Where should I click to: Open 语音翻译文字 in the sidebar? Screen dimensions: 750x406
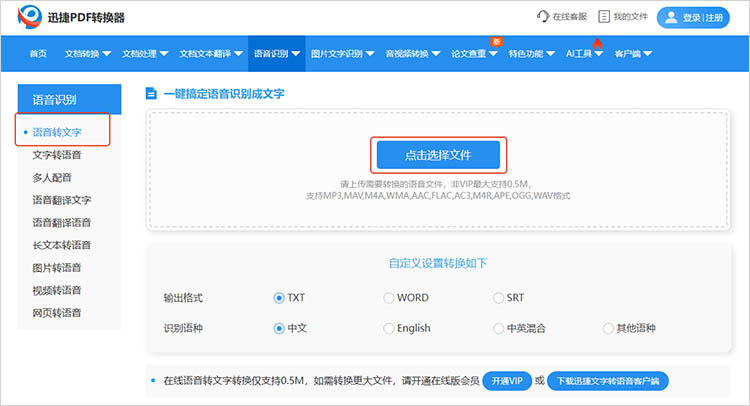pyautogui.click(x=62, y=200)
